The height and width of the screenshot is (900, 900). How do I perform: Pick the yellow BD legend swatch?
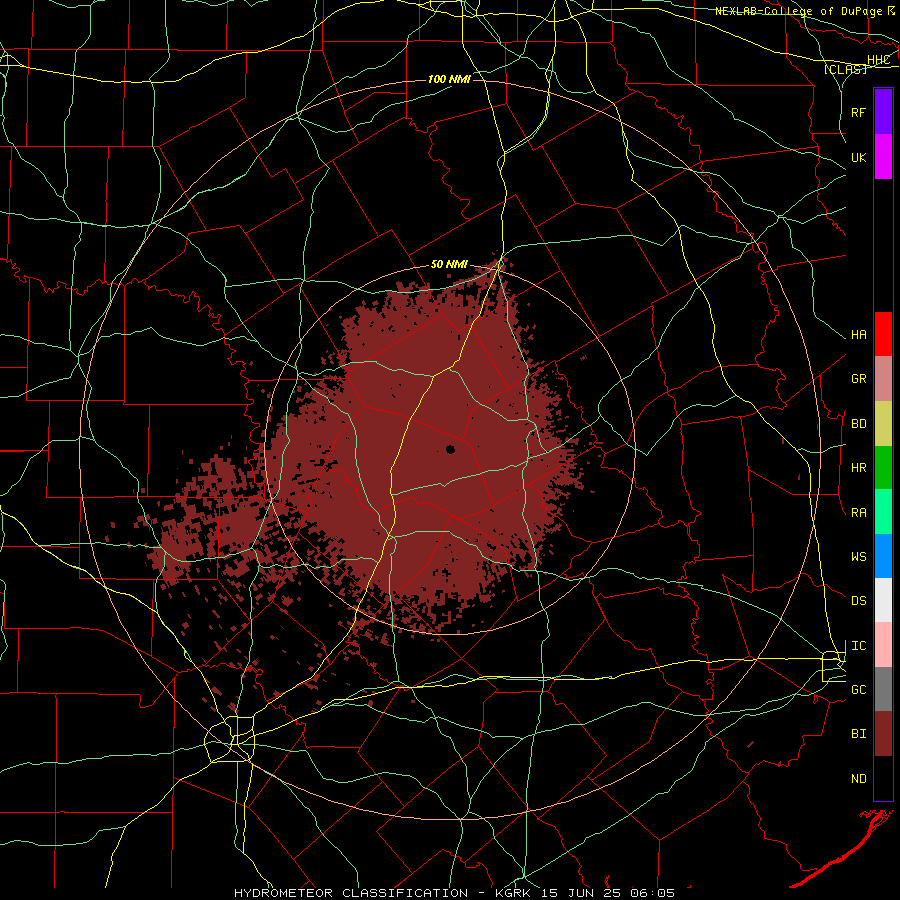tap(883, 424)
